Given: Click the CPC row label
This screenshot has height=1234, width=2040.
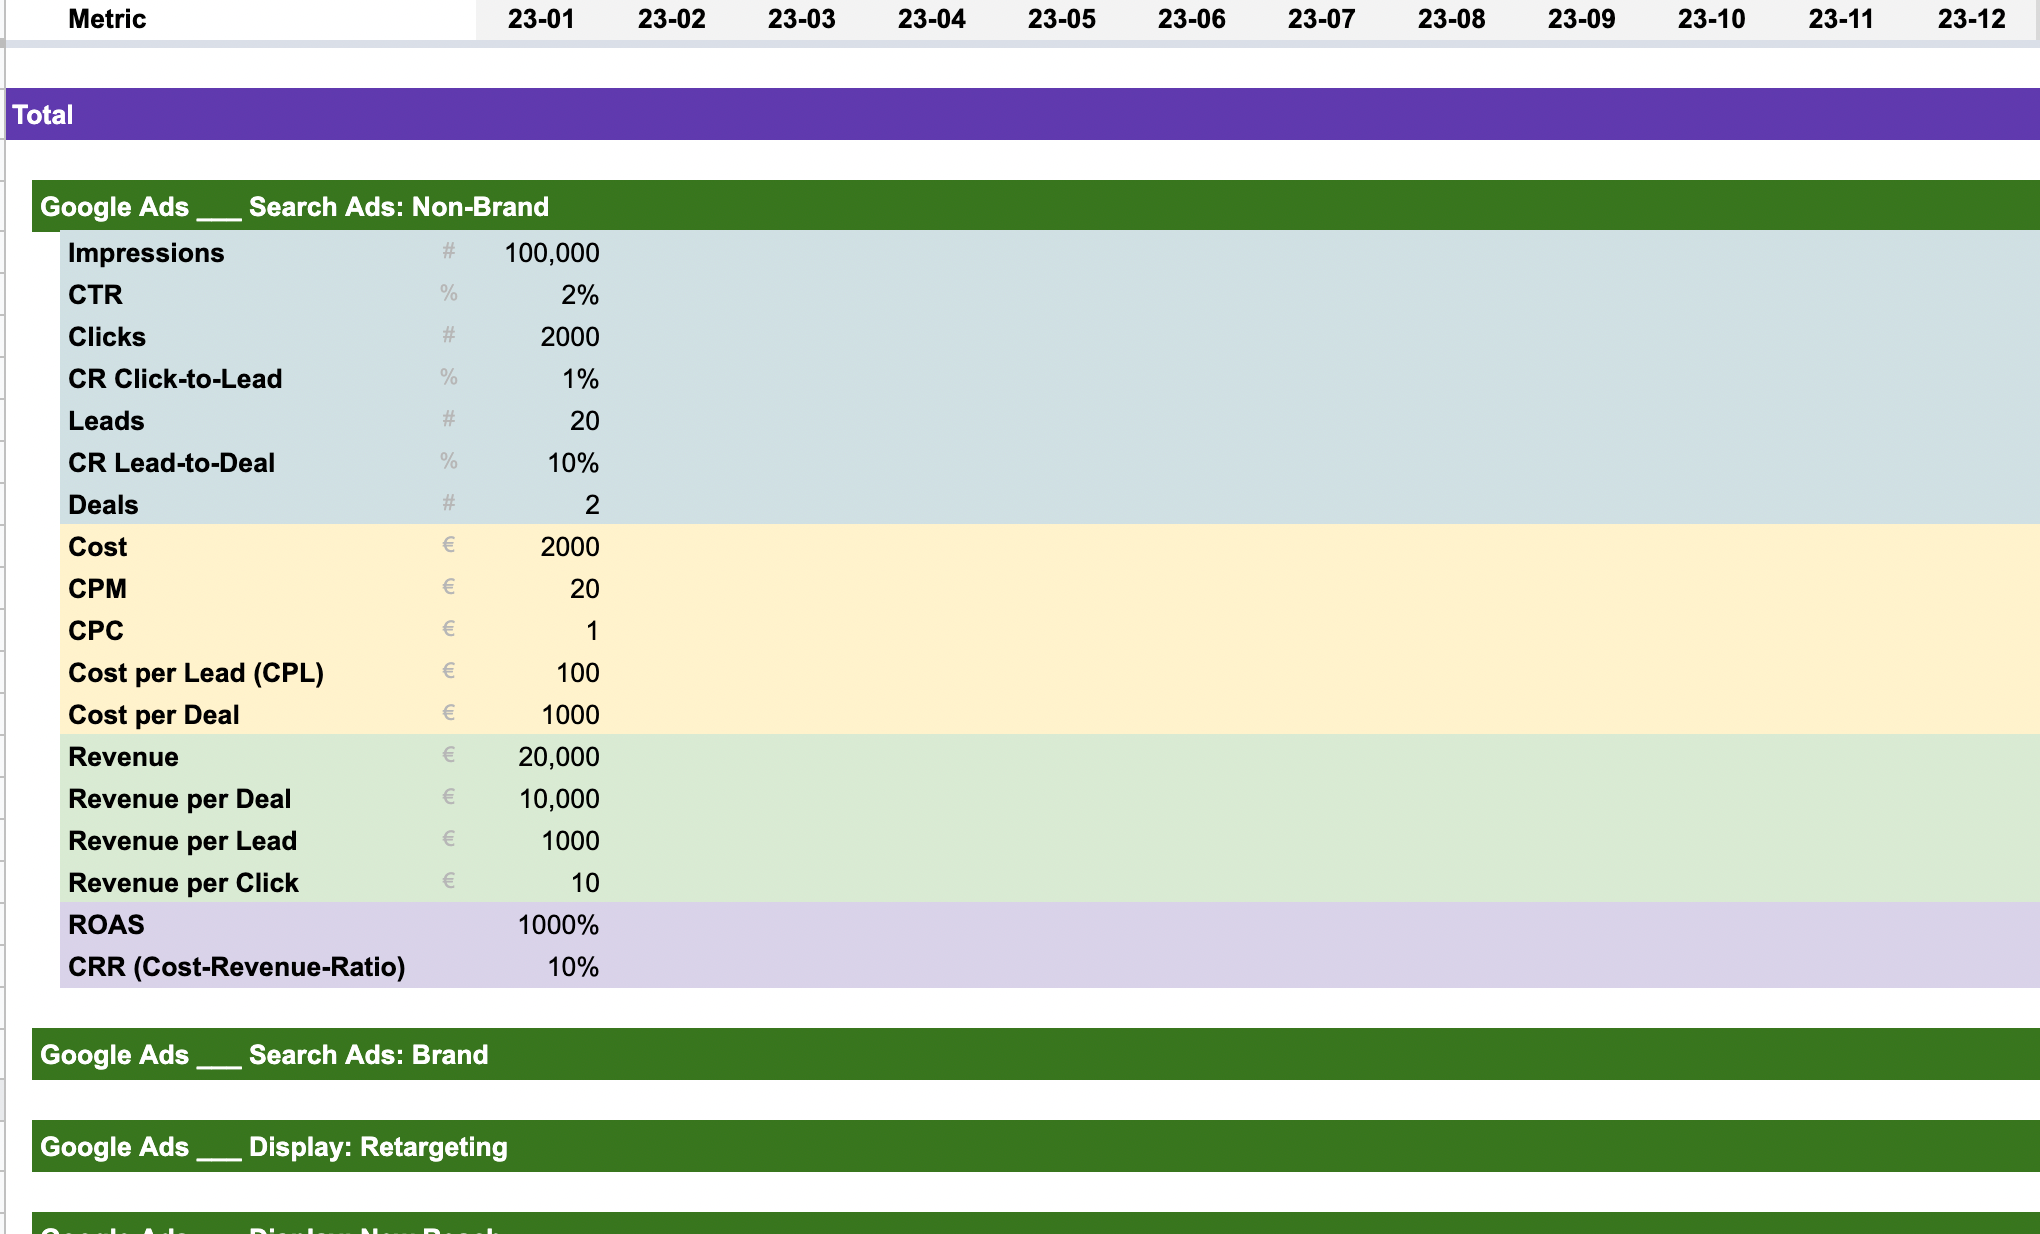Looking at the screenshot, I should [96, 631].
